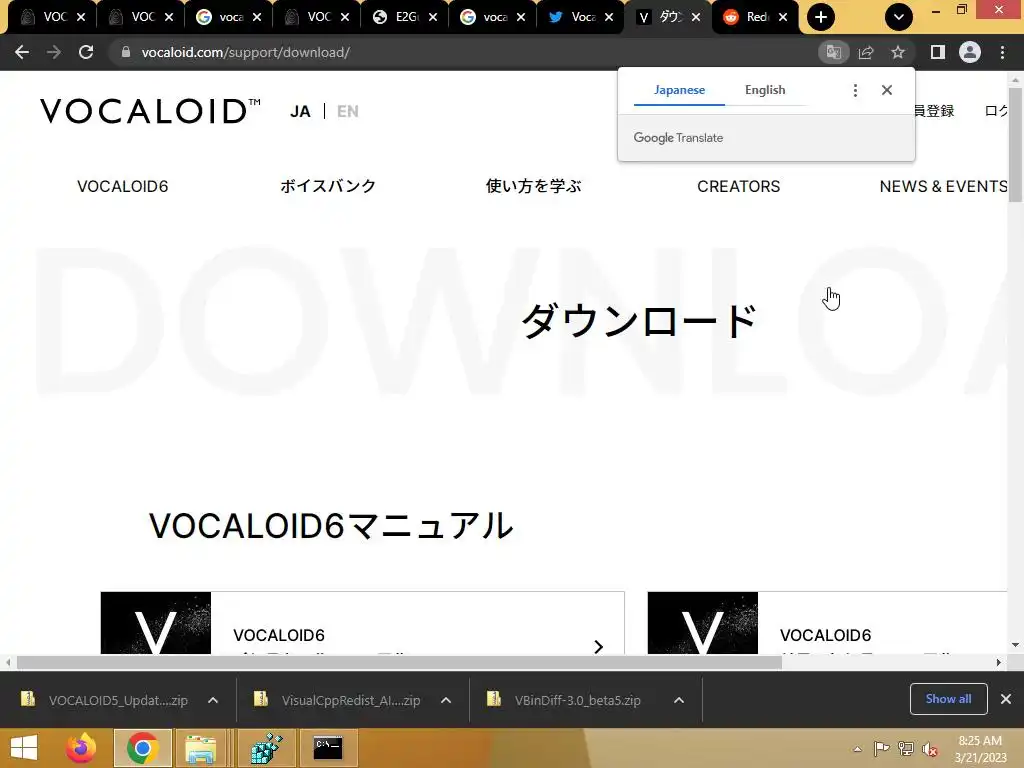The image size is (1024, 768).
Task: Click the vertical scrollbar thumb
Action: [x=1015, y=144]
